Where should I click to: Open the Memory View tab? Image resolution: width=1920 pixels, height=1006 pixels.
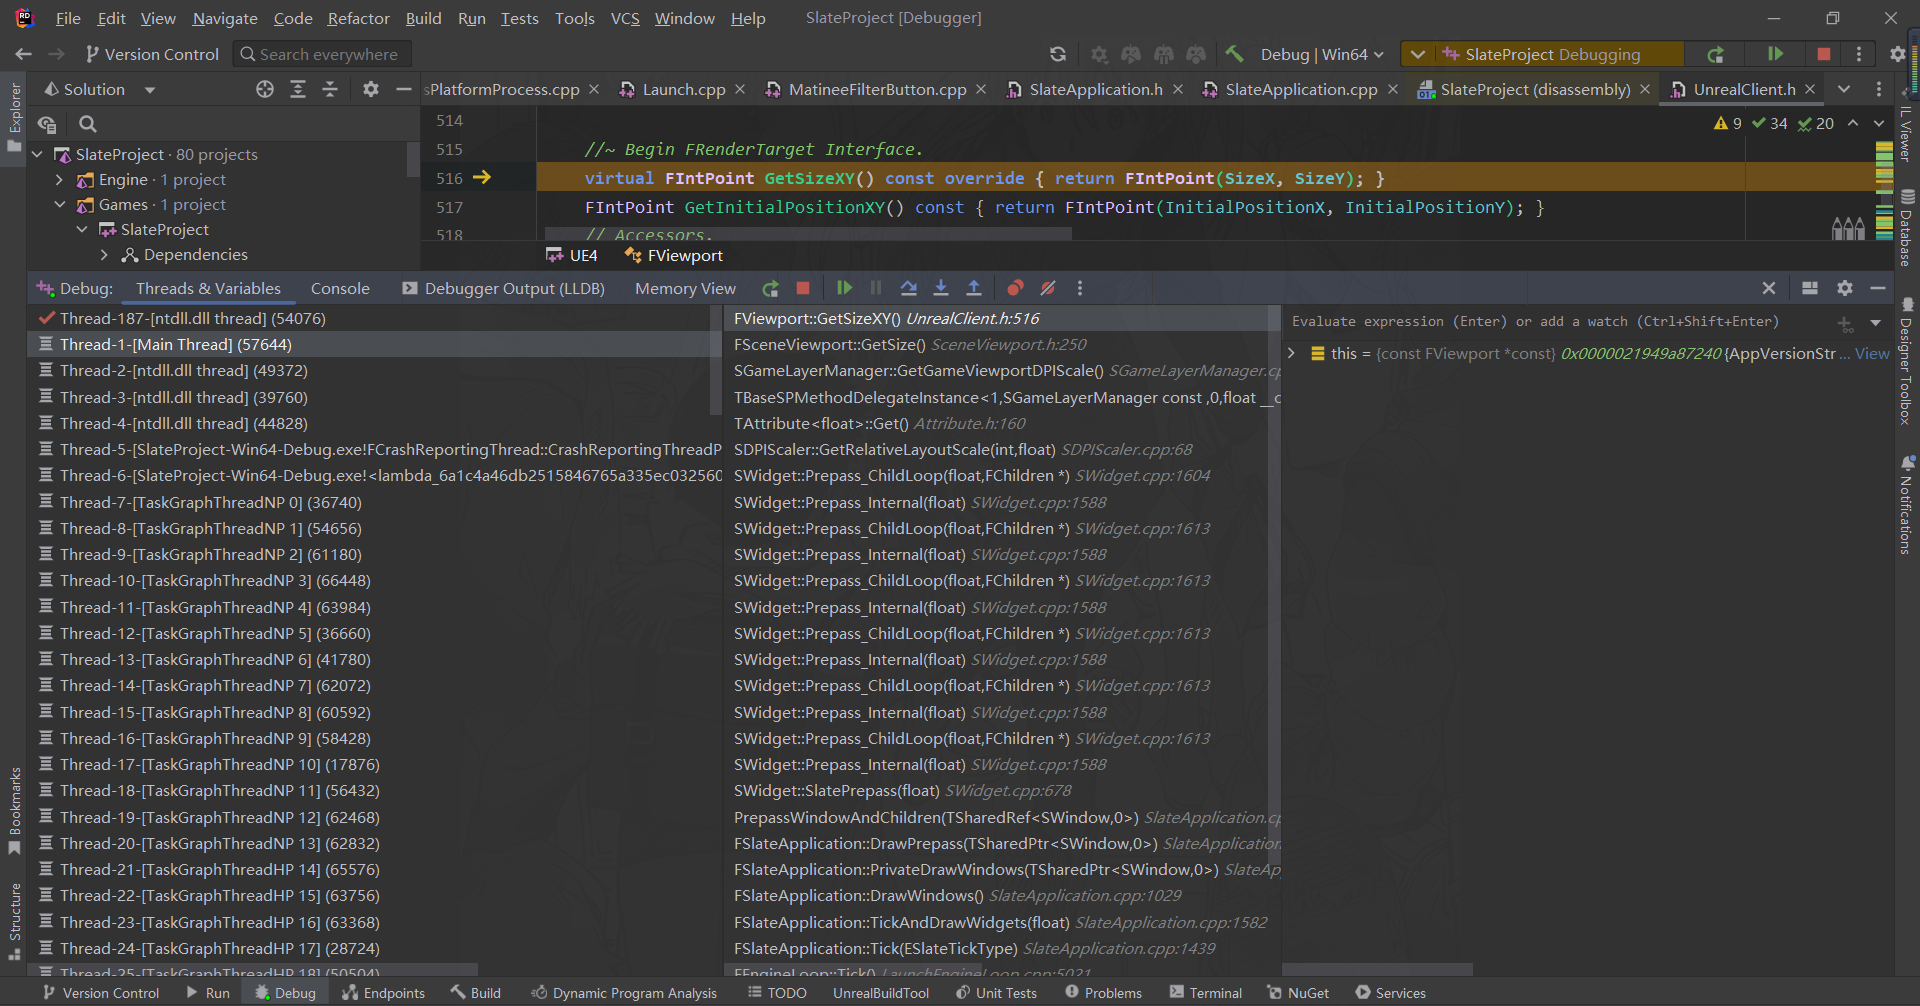point(685,288)
